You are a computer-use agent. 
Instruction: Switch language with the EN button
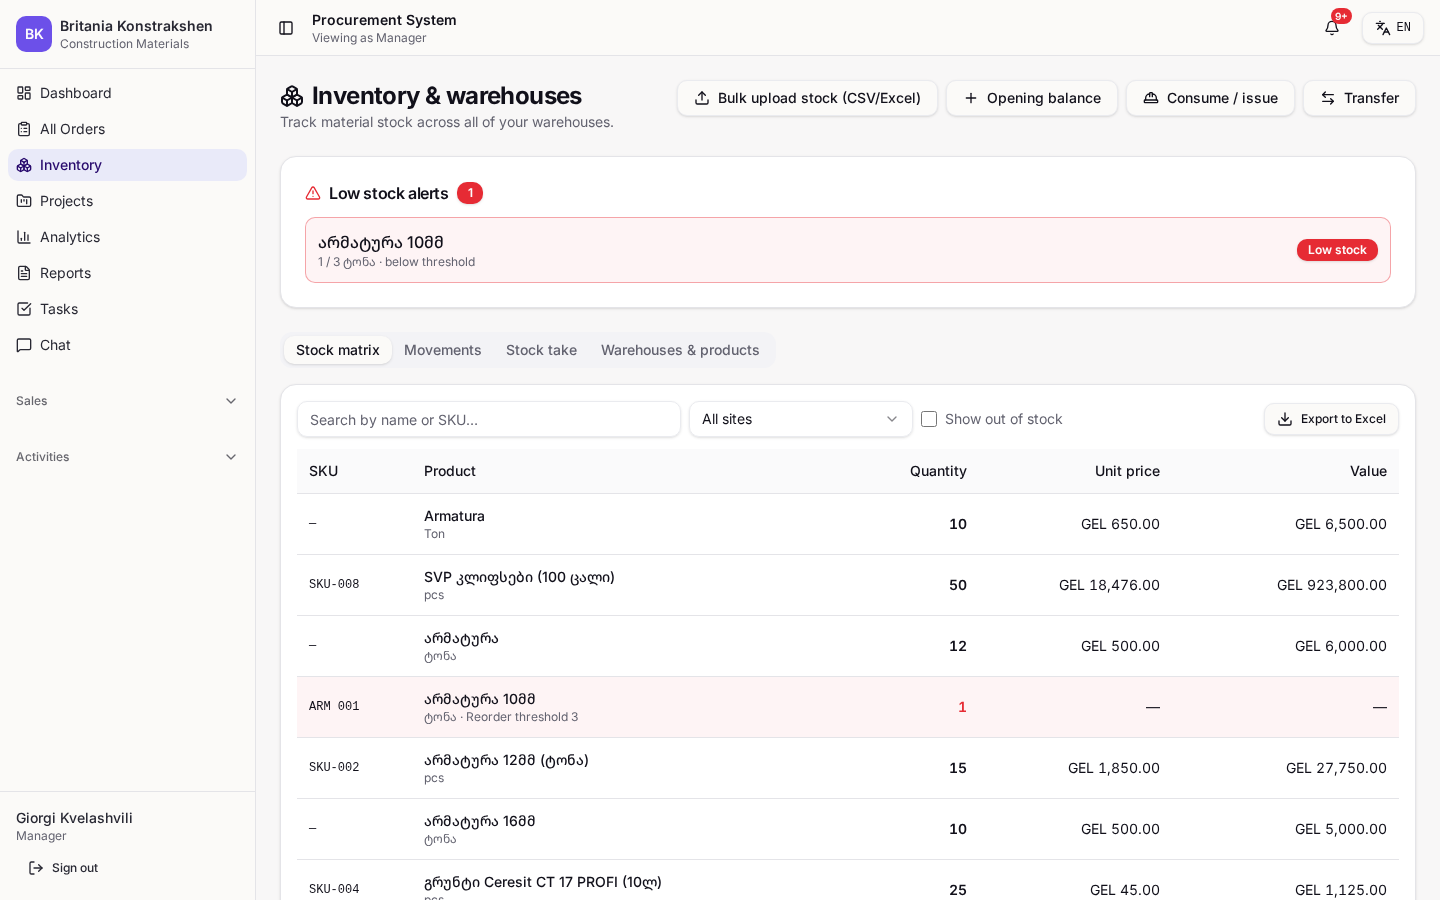click(1393, 28)
